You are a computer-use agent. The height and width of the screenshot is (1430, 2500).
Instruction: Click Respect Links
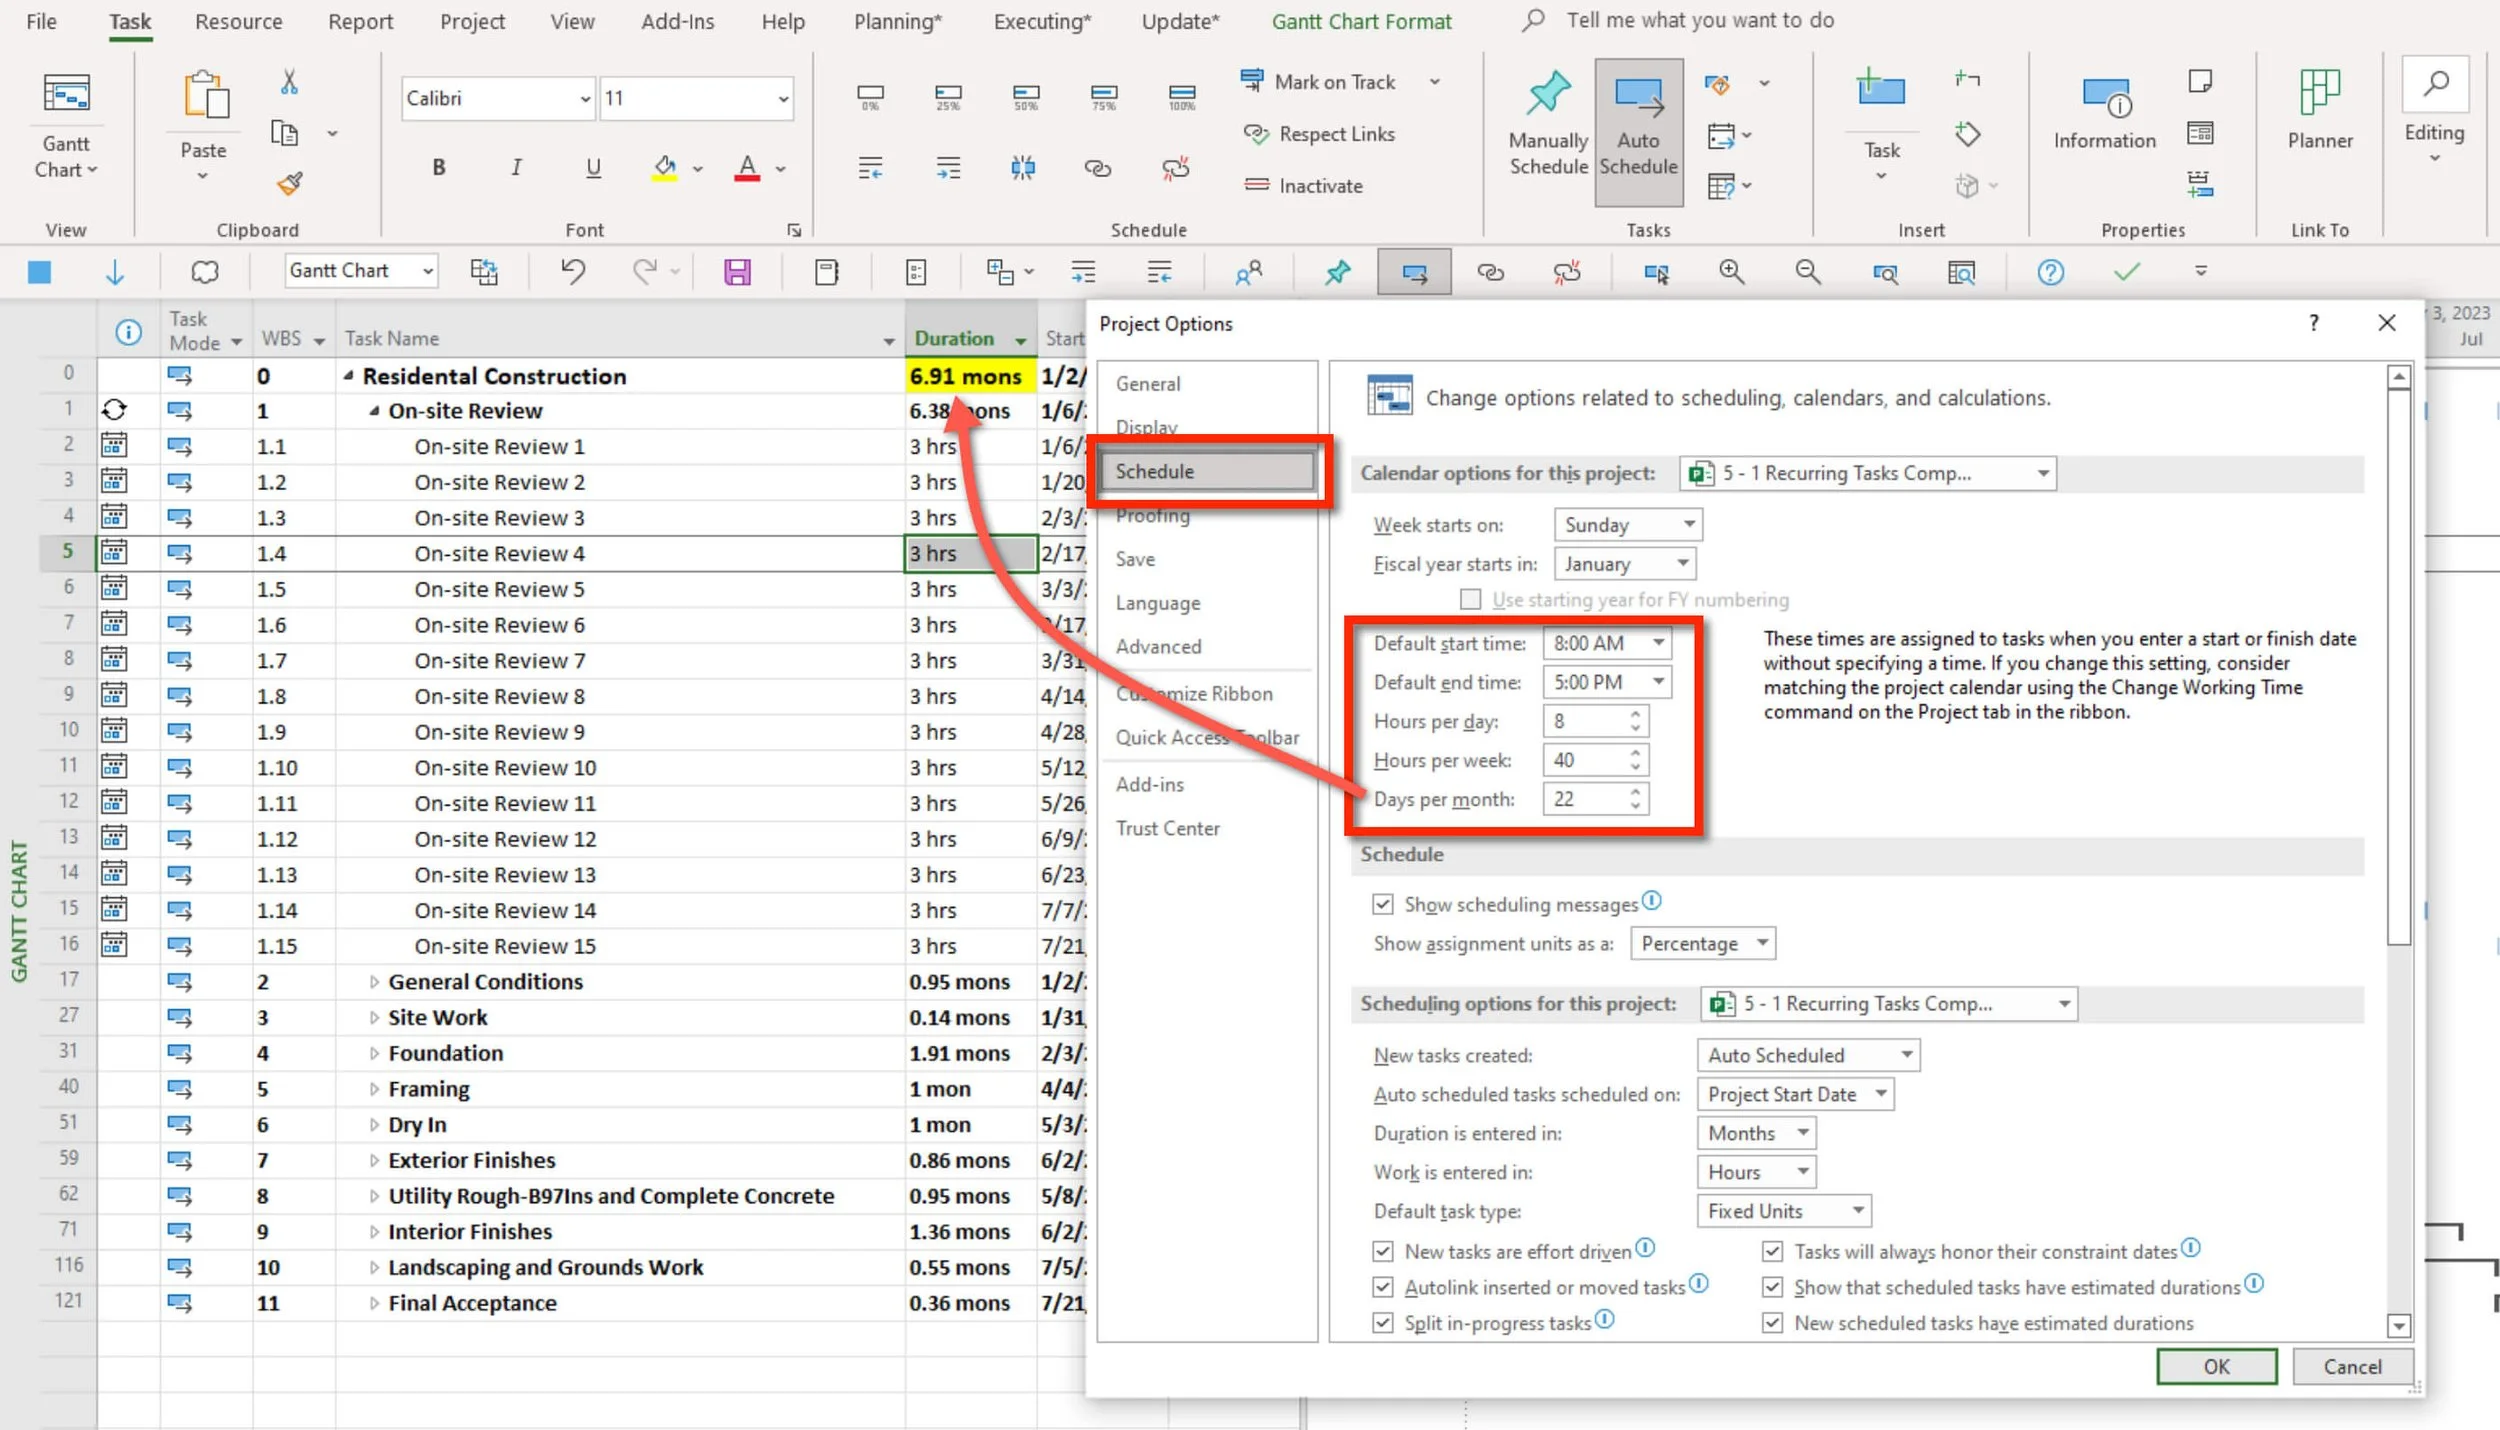pyautogui.click(x=1319, y=134)
